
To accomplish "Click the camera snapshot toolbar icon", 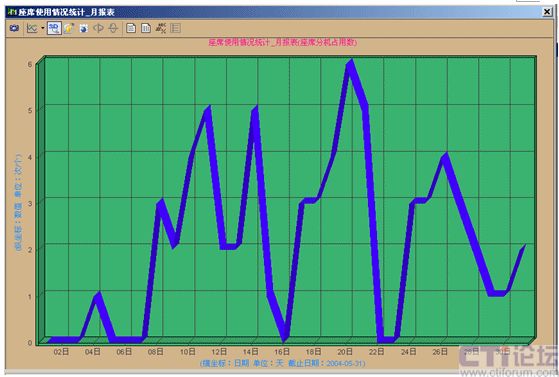I will [x=14, y=28].
